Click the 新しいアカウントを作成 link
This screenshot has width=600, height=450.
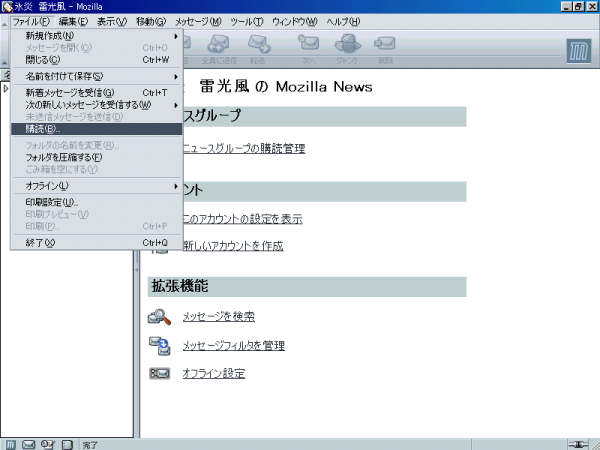233,246
